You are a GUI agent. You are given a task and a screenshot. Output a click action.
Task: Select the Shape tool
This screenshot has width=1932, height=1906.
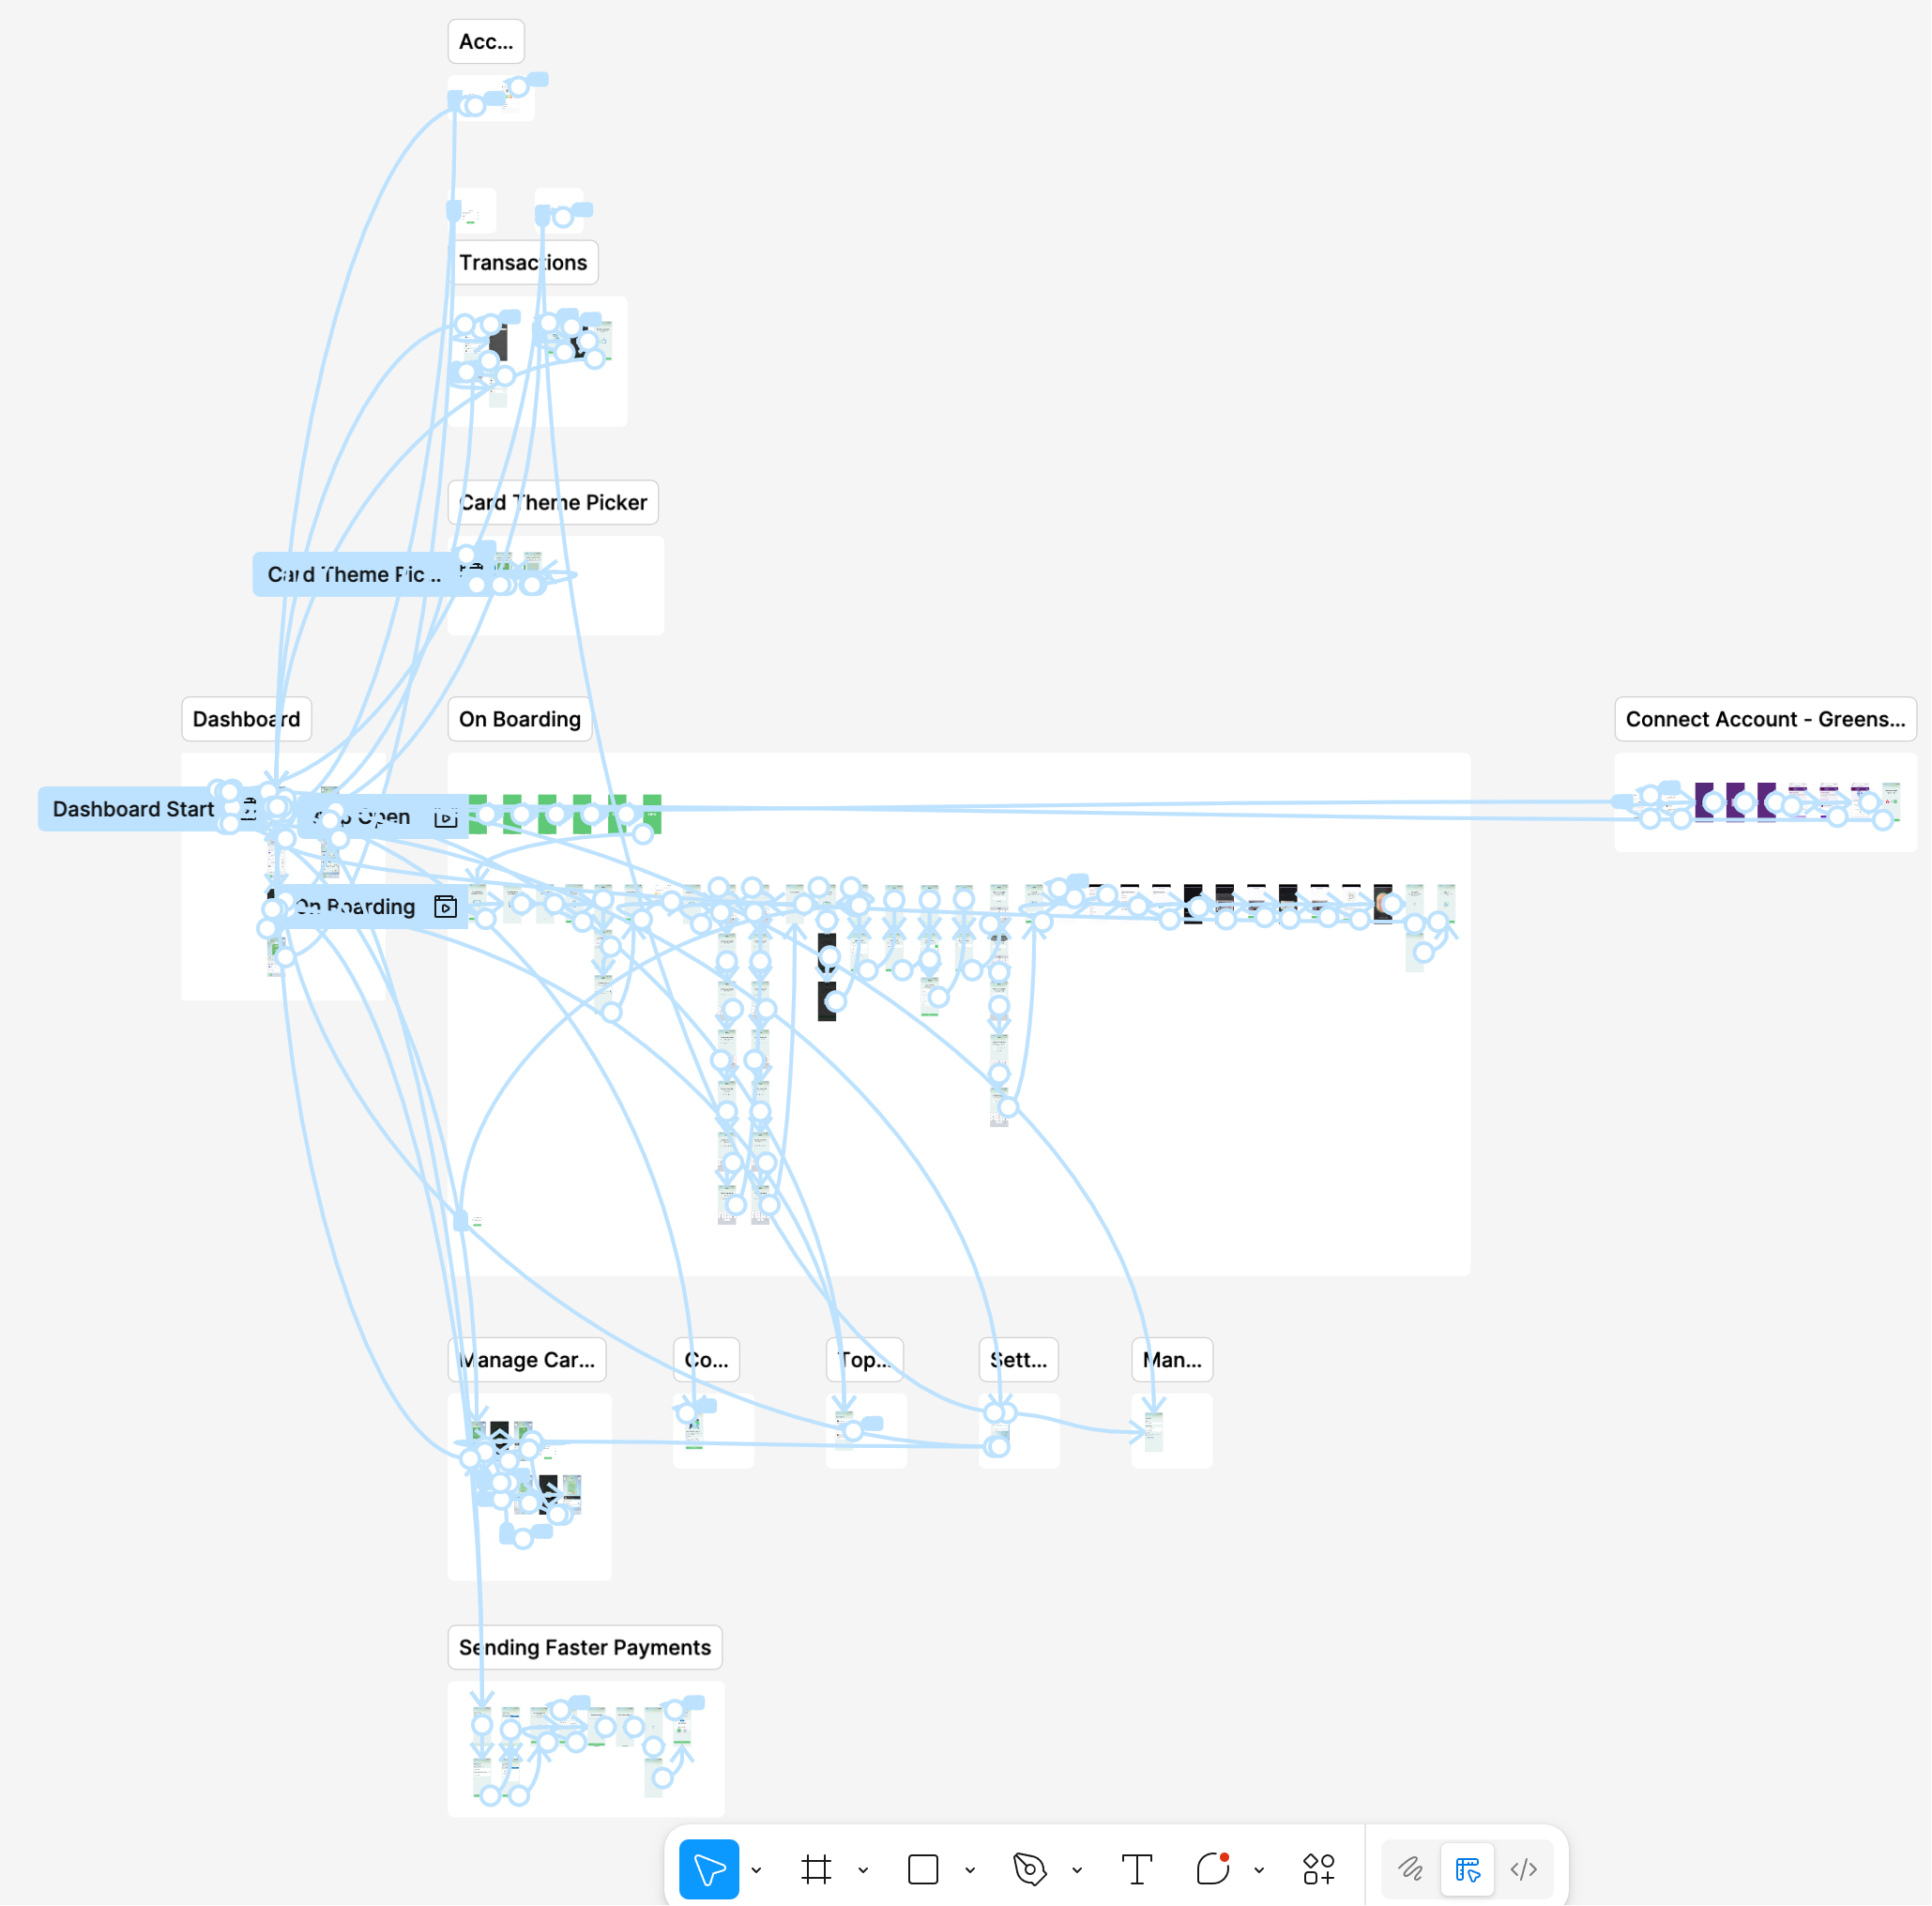click(922, 1868)
